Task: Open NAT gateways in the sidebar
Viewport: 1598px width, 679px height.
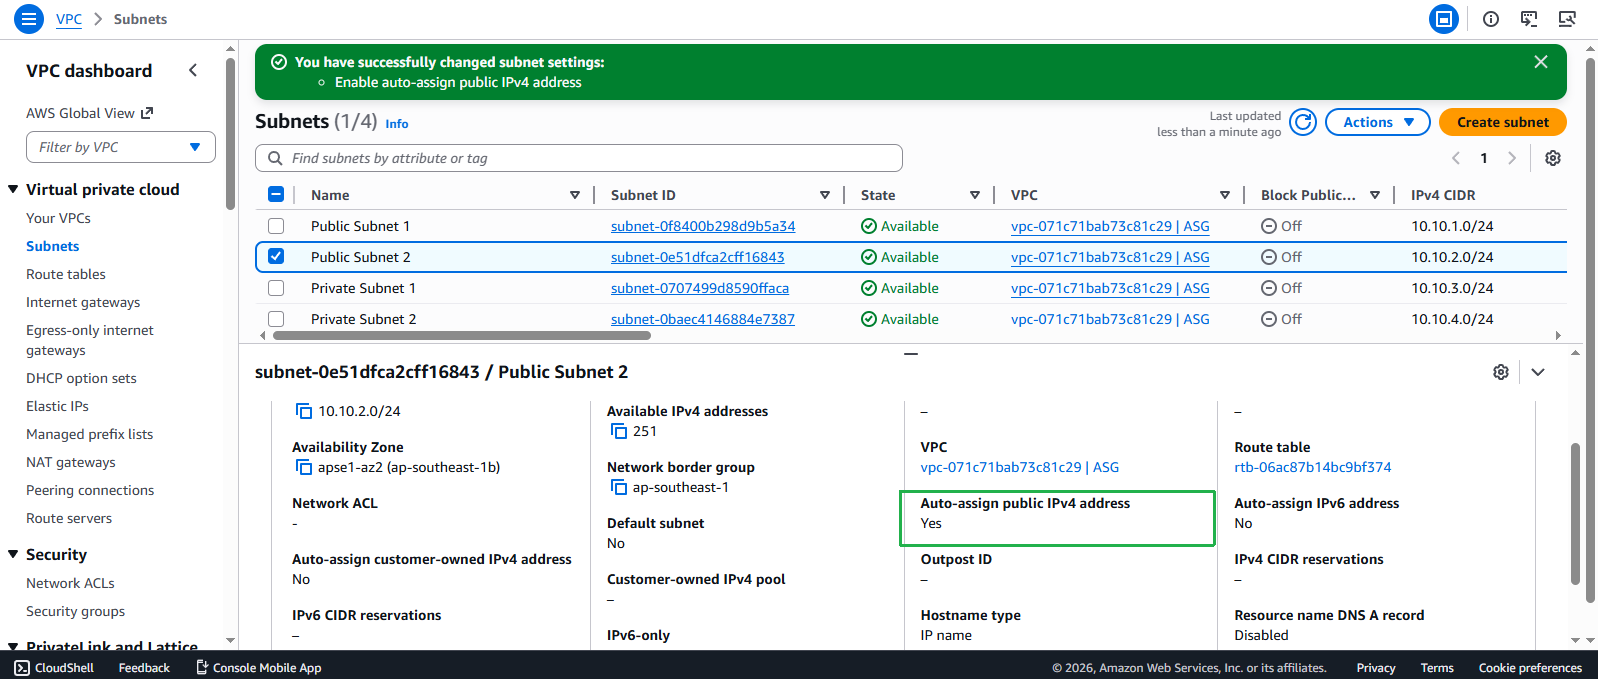Action: (71, 462)
